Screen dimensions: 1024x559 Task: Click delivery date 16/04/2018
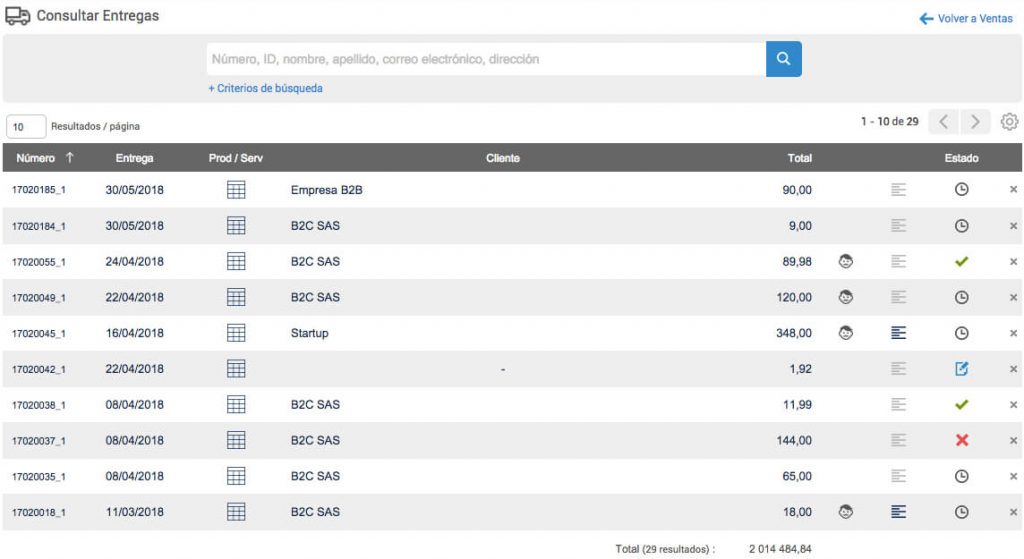(135, 333)
